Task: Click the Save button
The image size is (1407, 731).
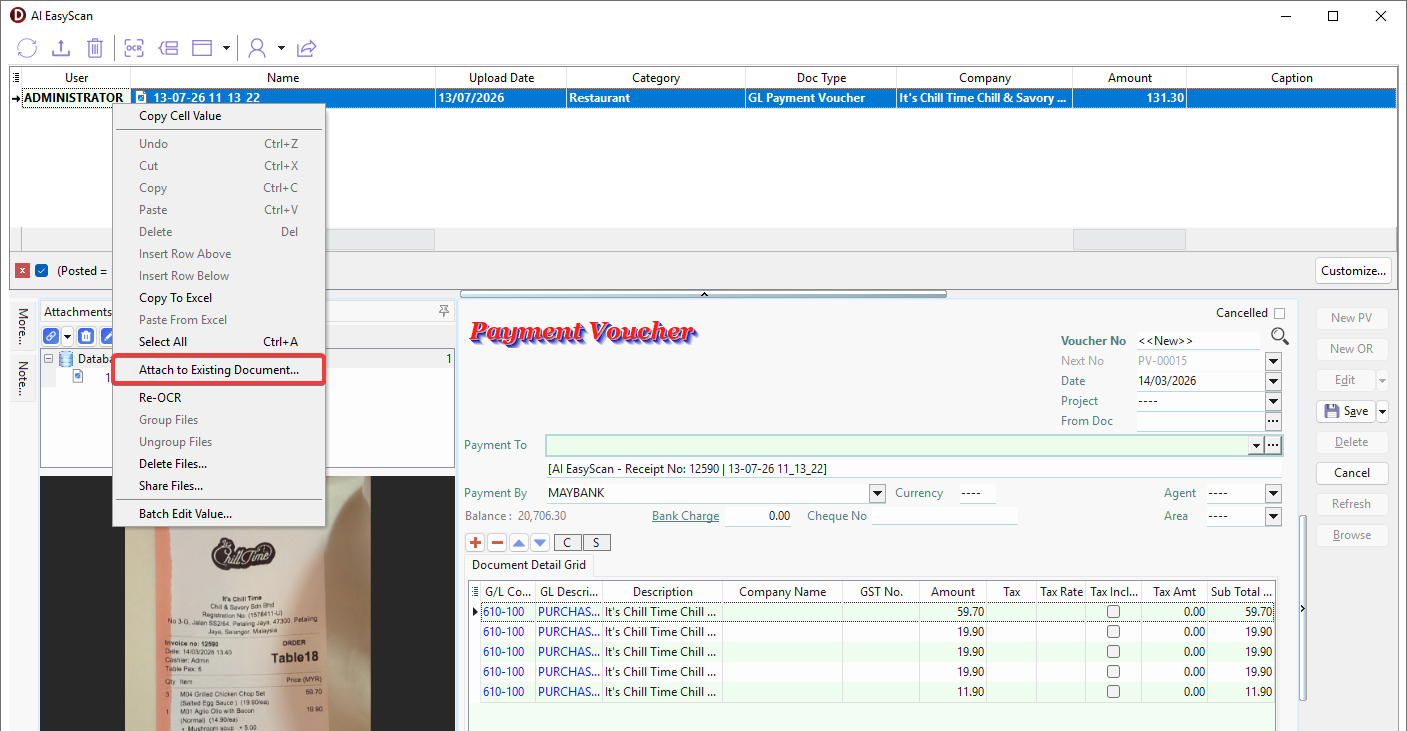Action: 1346,411
